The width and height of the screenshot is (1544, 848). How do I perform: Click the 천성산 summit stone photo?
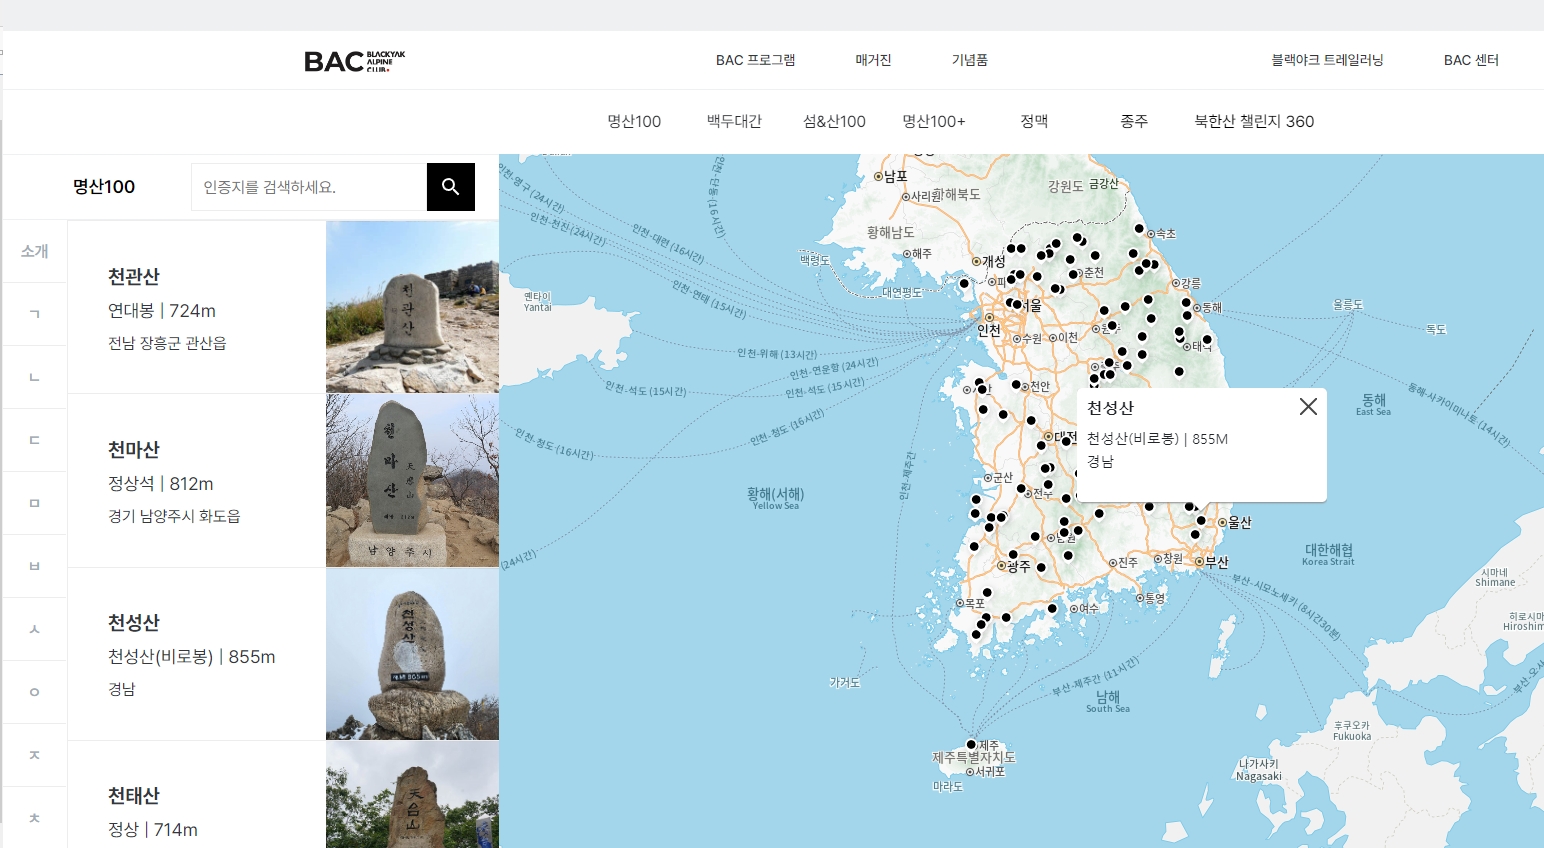[412, 654]
